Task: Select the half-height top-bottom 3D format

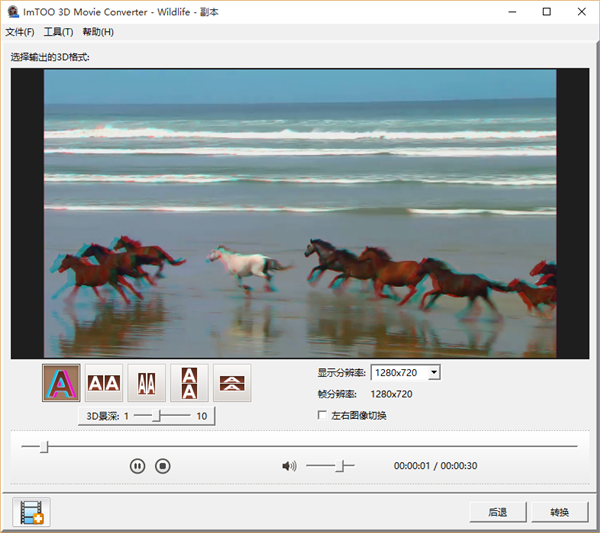Action: 232,382
